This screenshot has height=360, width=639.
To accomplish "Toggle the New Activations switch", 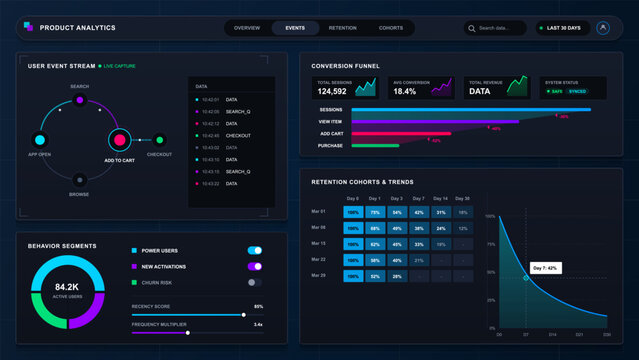I will (x=255, y=266).
